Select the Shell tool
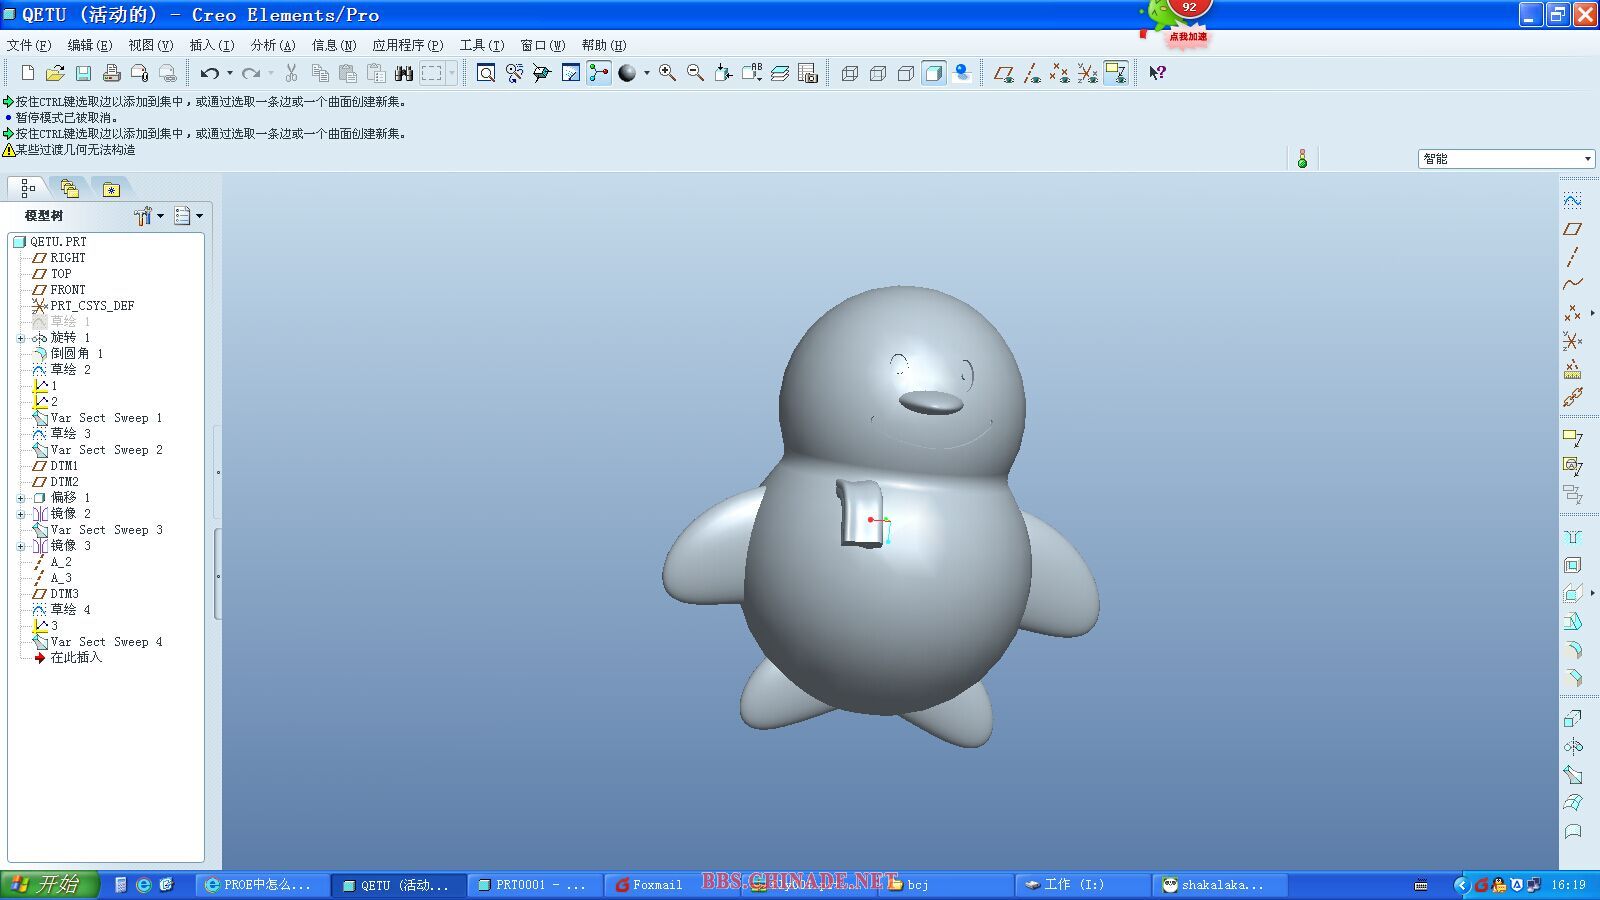1600x900 pixels. 1573,565
